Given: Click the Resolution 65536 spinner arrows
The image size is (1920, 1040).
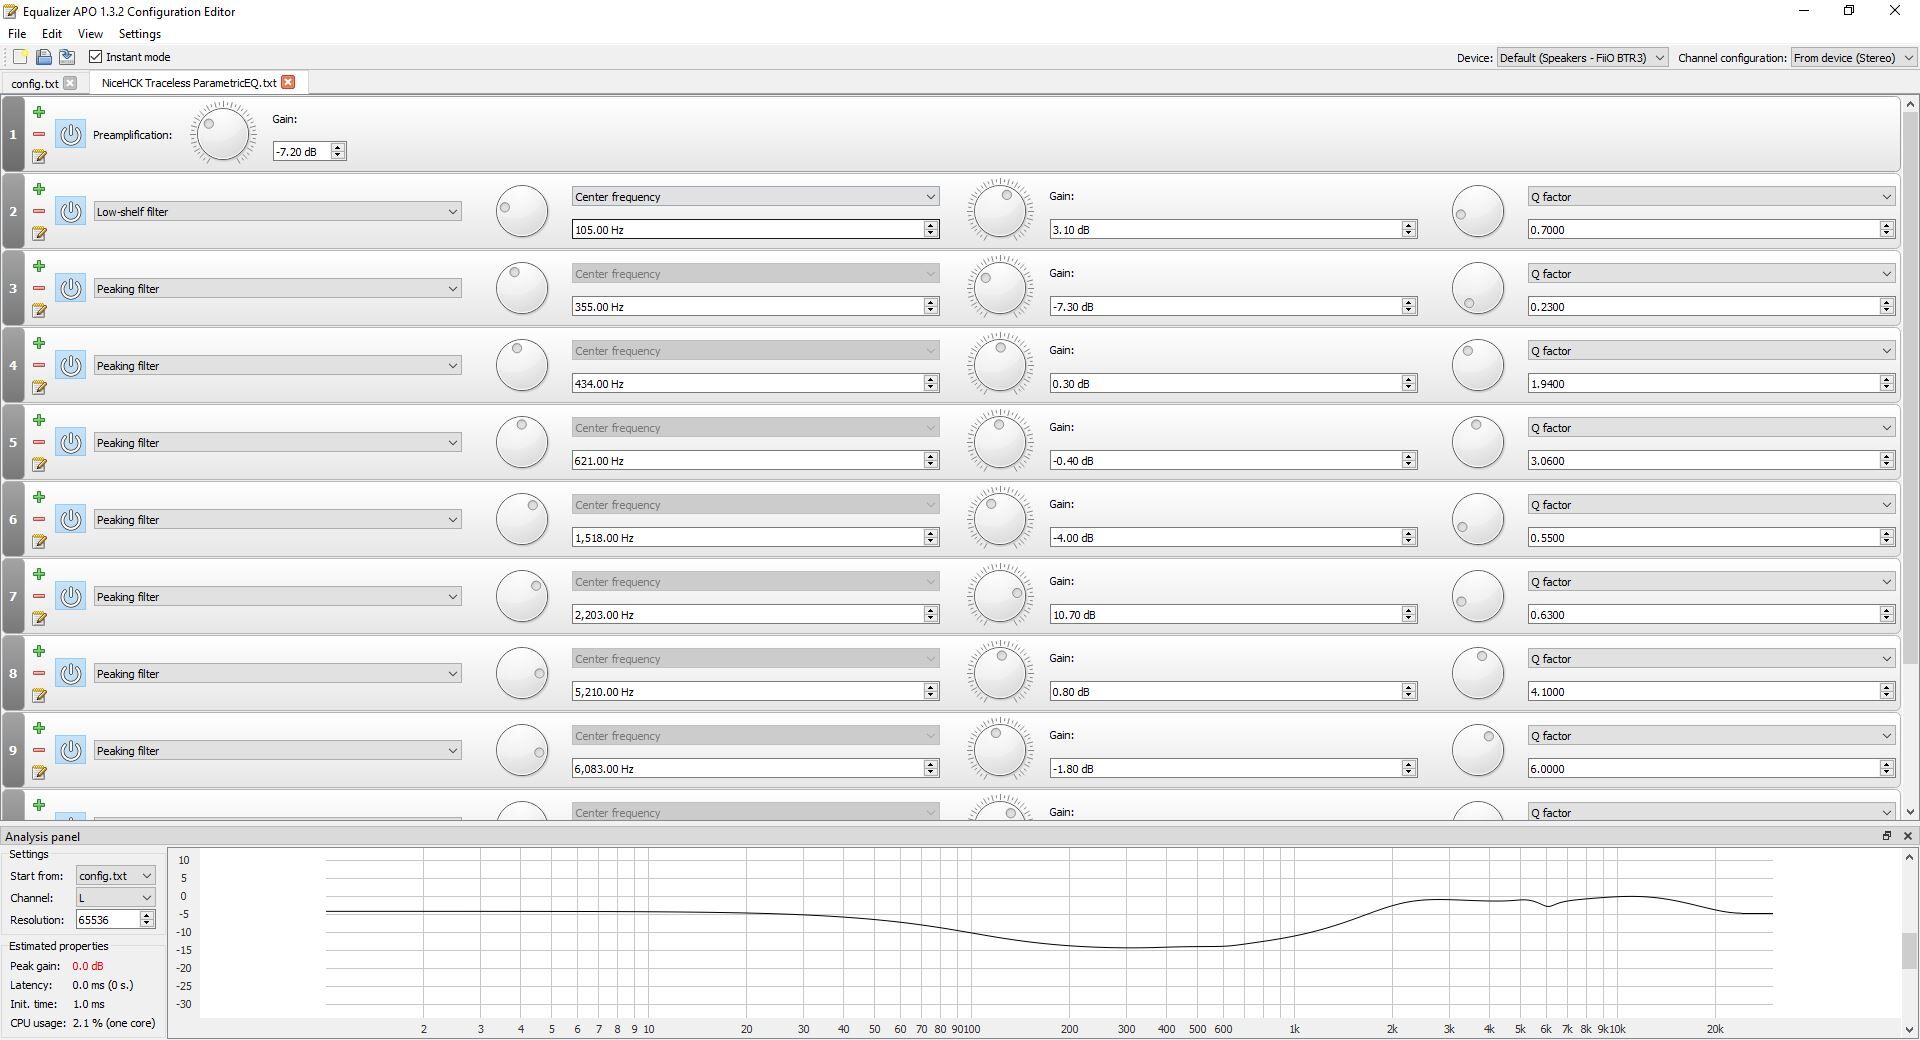Looking at the screenshot, I should point(146,919).
